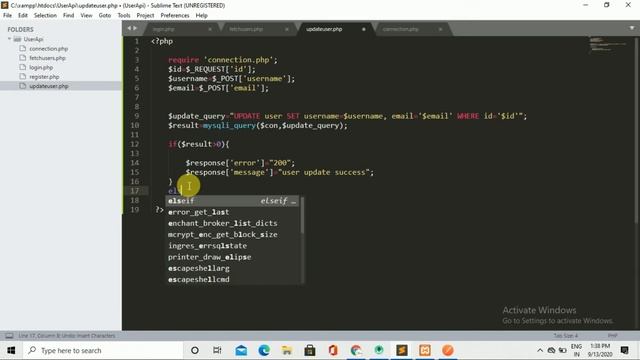Click line number 12 in the gutter
This screenshot has width=640, height=360.
click(135, 144)
